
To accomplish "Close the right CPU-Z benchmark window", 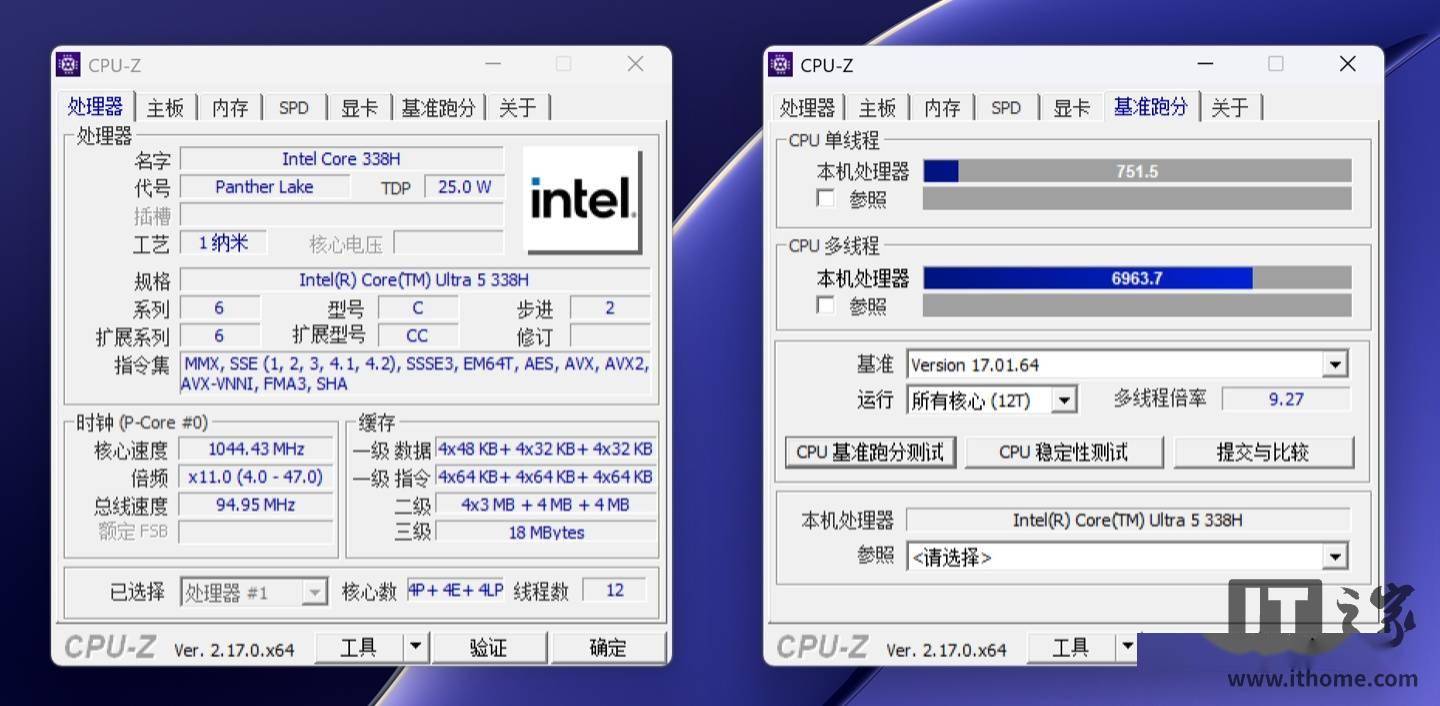I will pyautogui.click(x=1347, y=64).
